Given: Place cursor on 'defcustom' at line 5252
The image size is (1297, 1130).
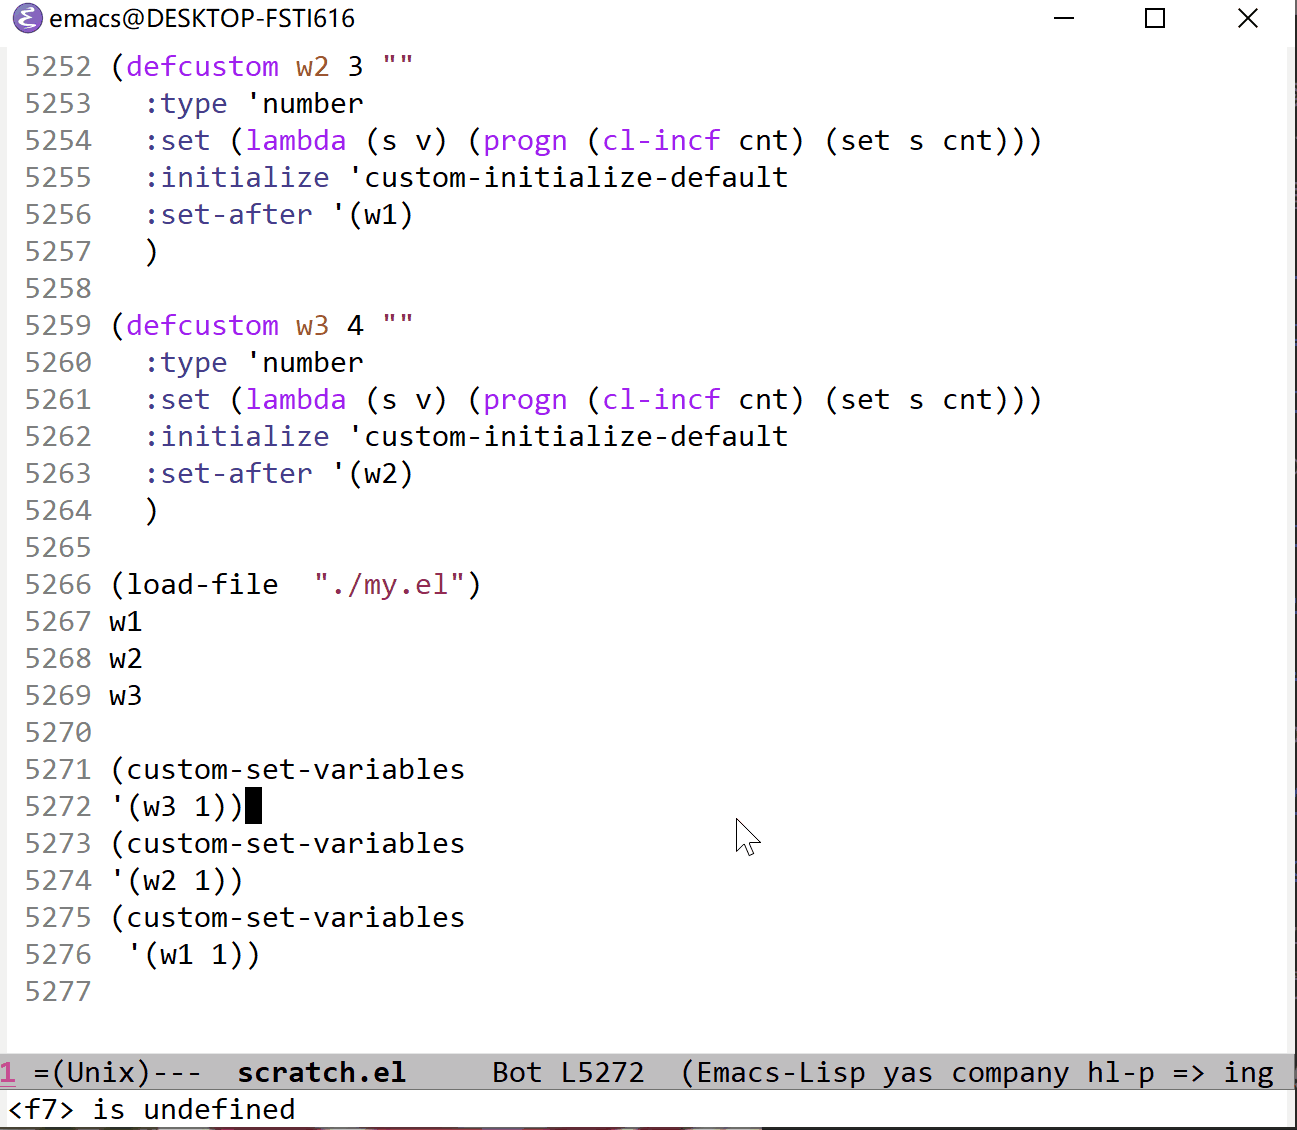Looking at the screenshot, I should 202,67.
